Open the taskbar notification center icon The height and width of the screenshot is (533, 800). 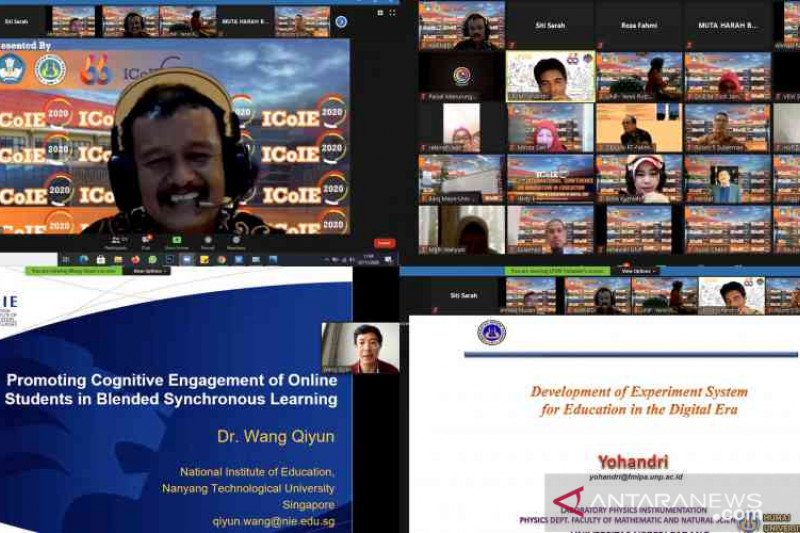coord(389,260)
